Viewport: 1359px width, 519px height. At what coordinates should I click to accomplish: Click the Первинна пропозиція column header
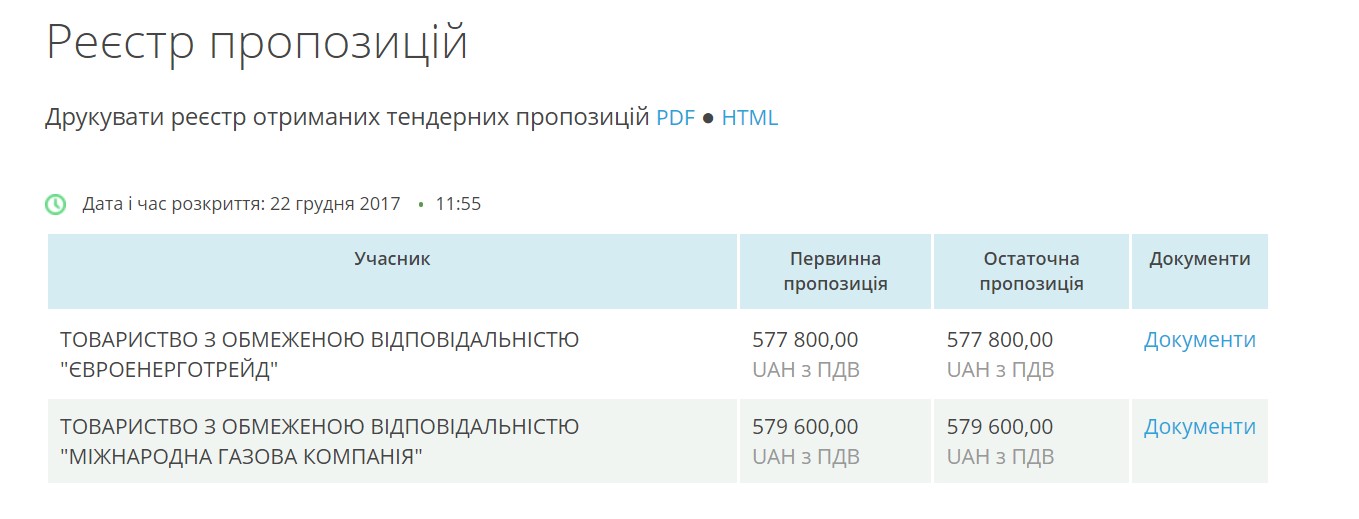[835, 271]
